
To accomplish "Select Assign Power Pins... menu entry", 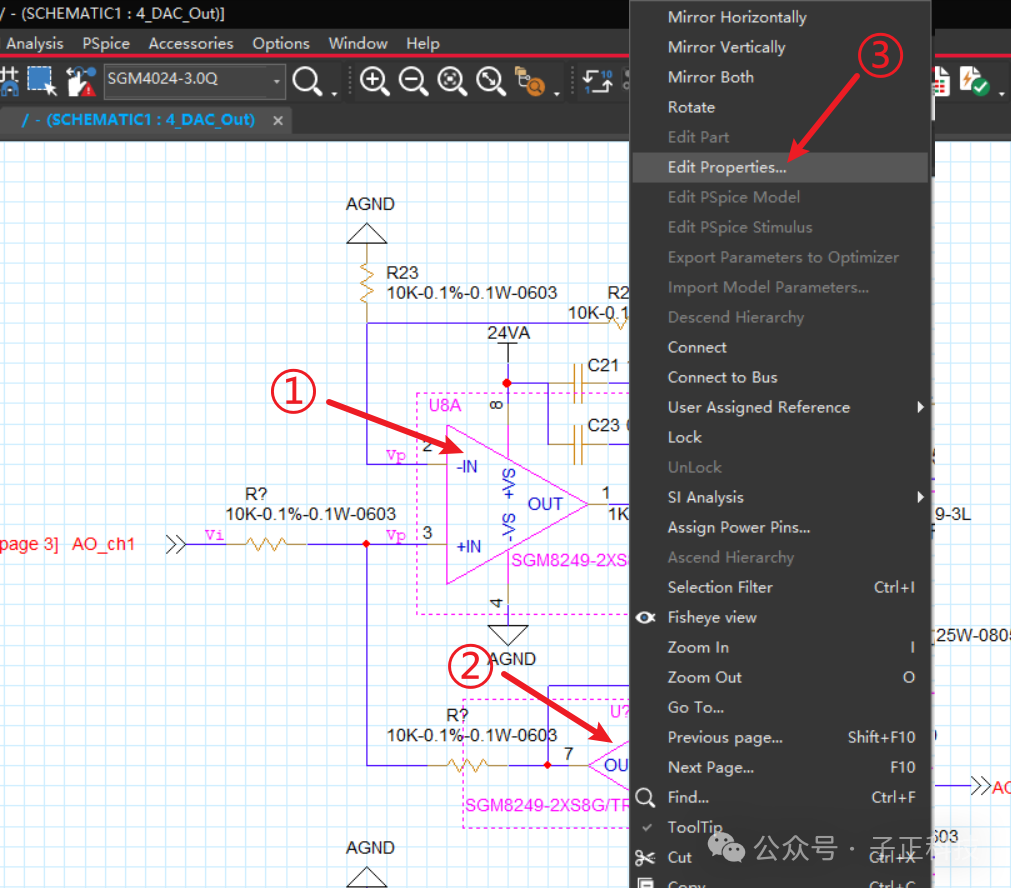I will tap(780, 528).
